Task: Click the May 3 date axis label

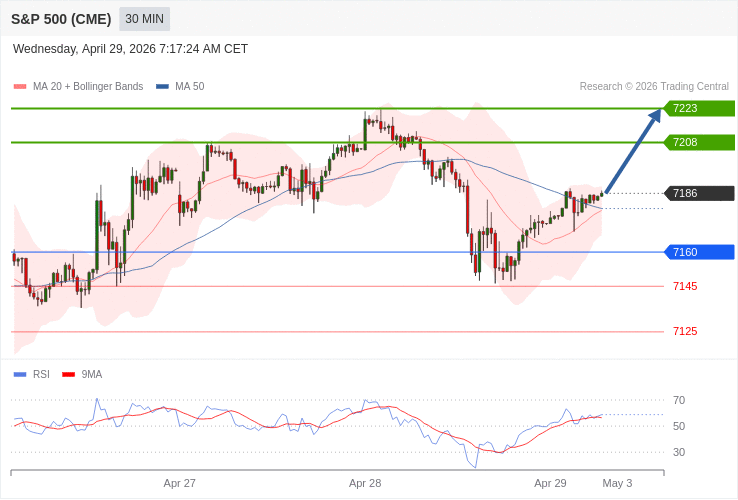Action: click(617, 483)
